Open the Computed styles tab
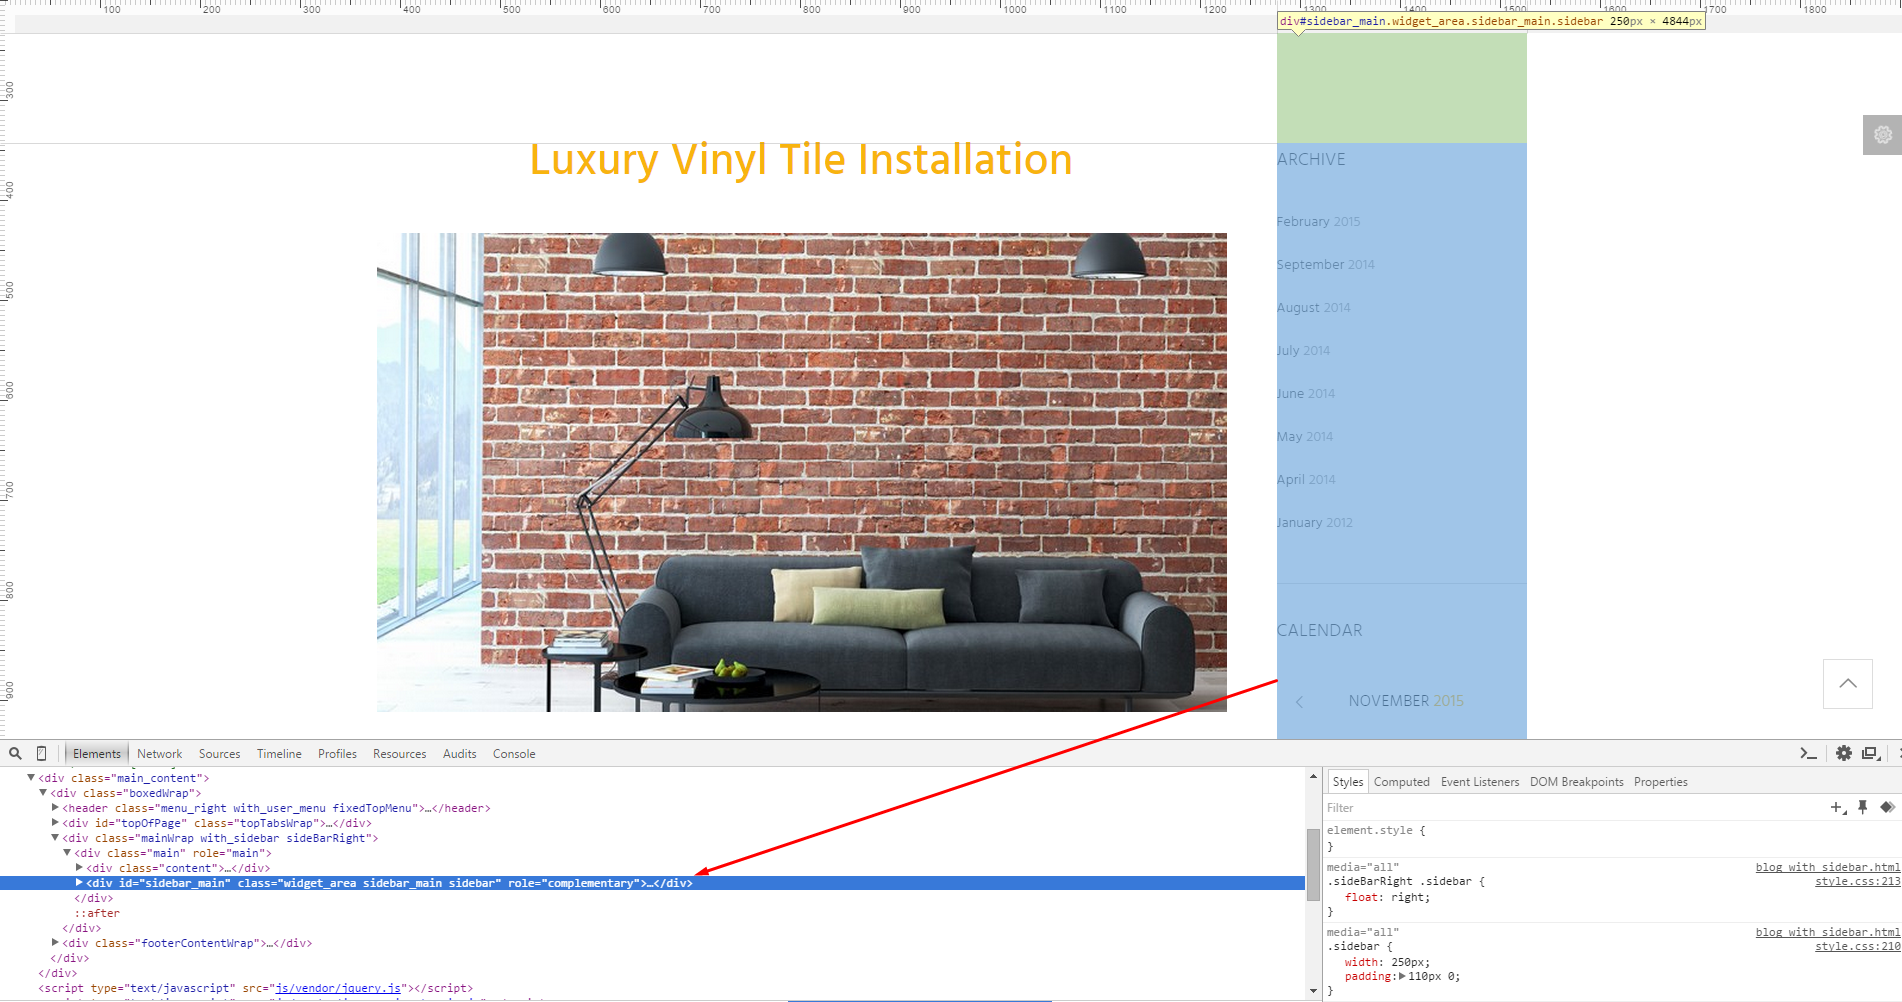The height and width of the screenshot is (1002, 1902). pyautogui.click(x=1401, y=782)
